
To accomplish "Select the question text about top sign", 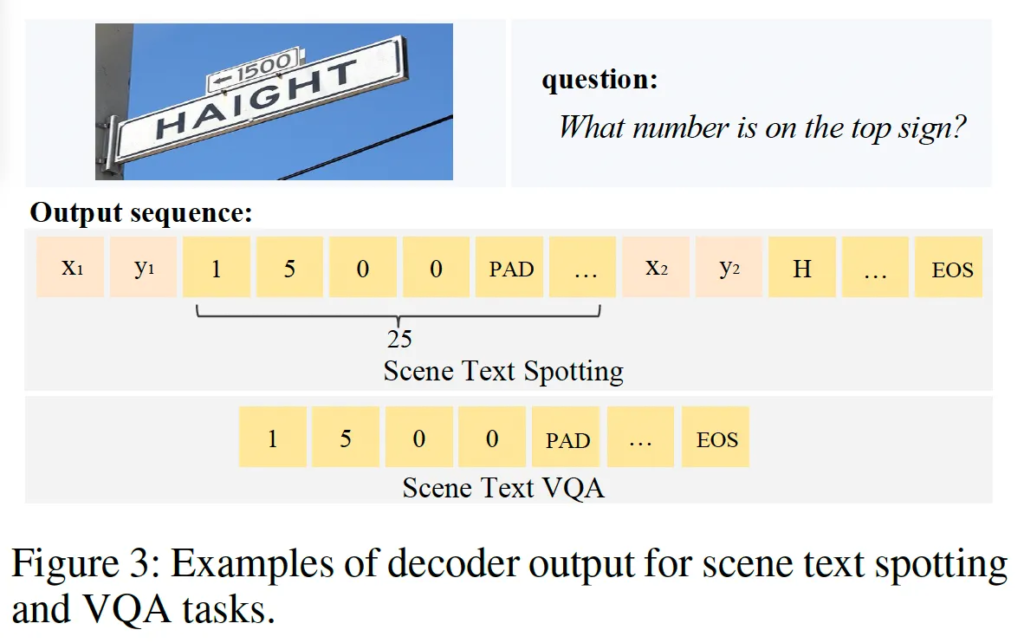I will pos(764,127).
